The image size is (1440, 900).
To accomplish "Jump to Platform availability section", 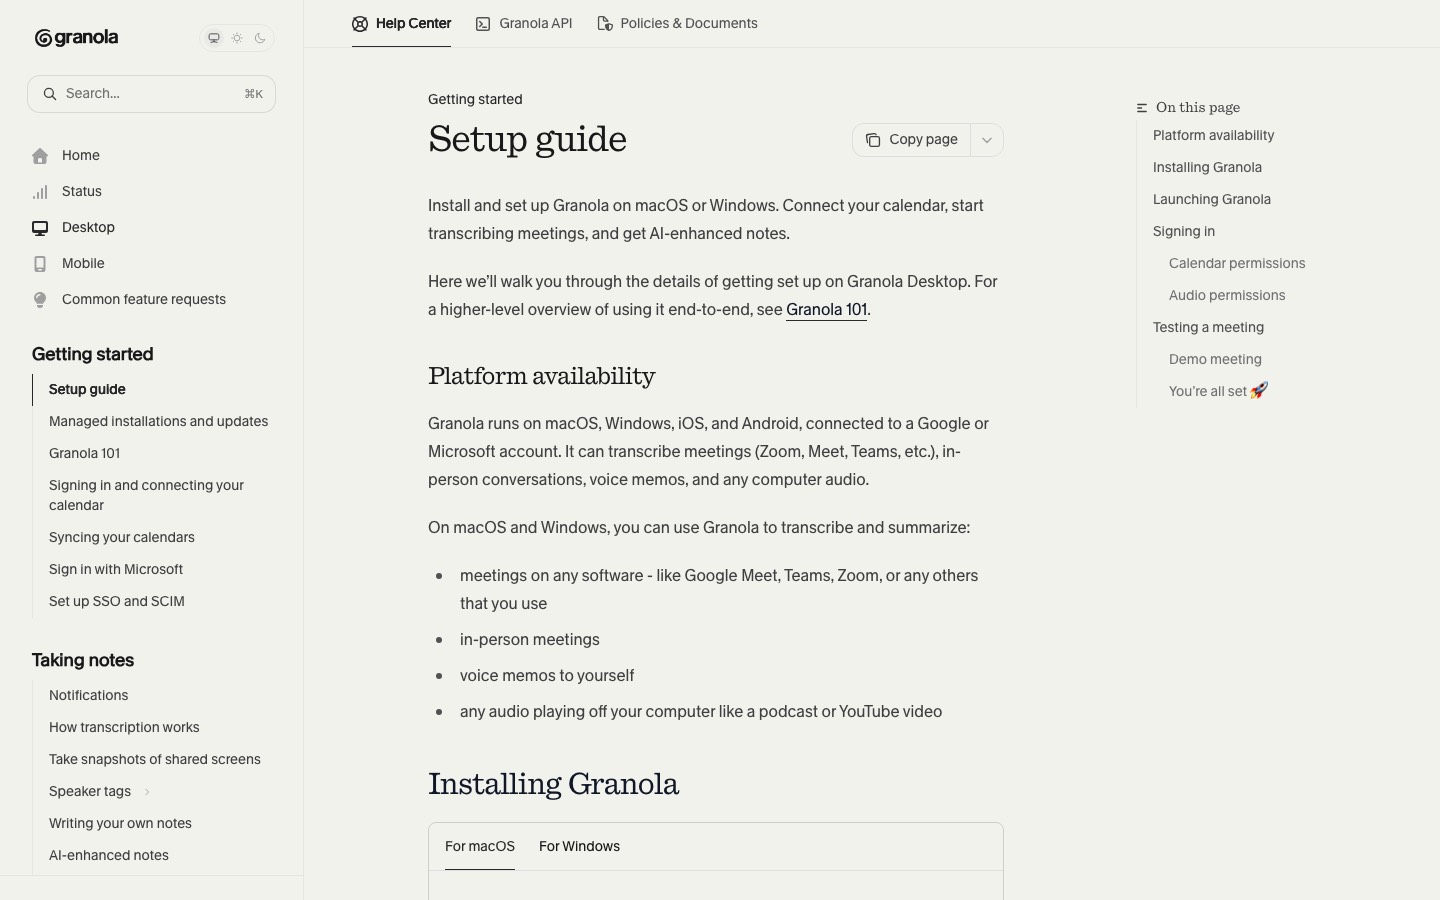I will pos(1213,136).
